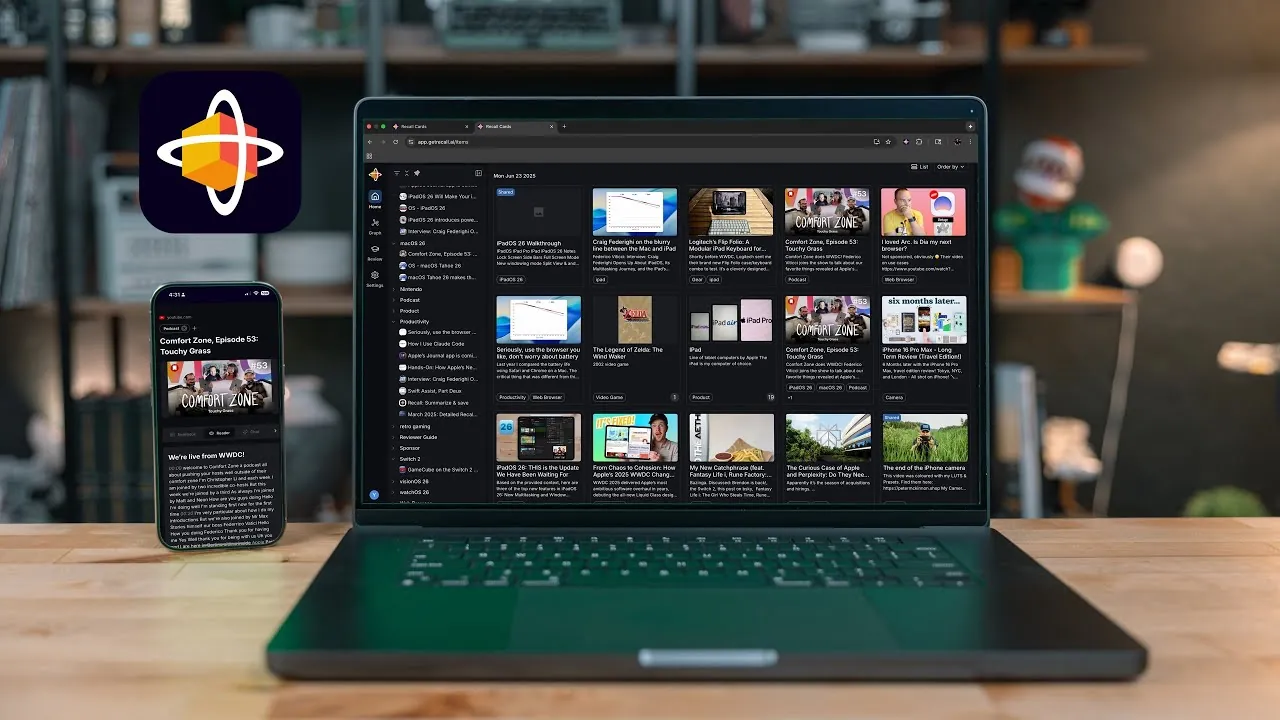Image resolution: width=1280 pixels, height=720 pixels.
Task: Click the plus add-tag button on the phone
Action: pos(194,328)
